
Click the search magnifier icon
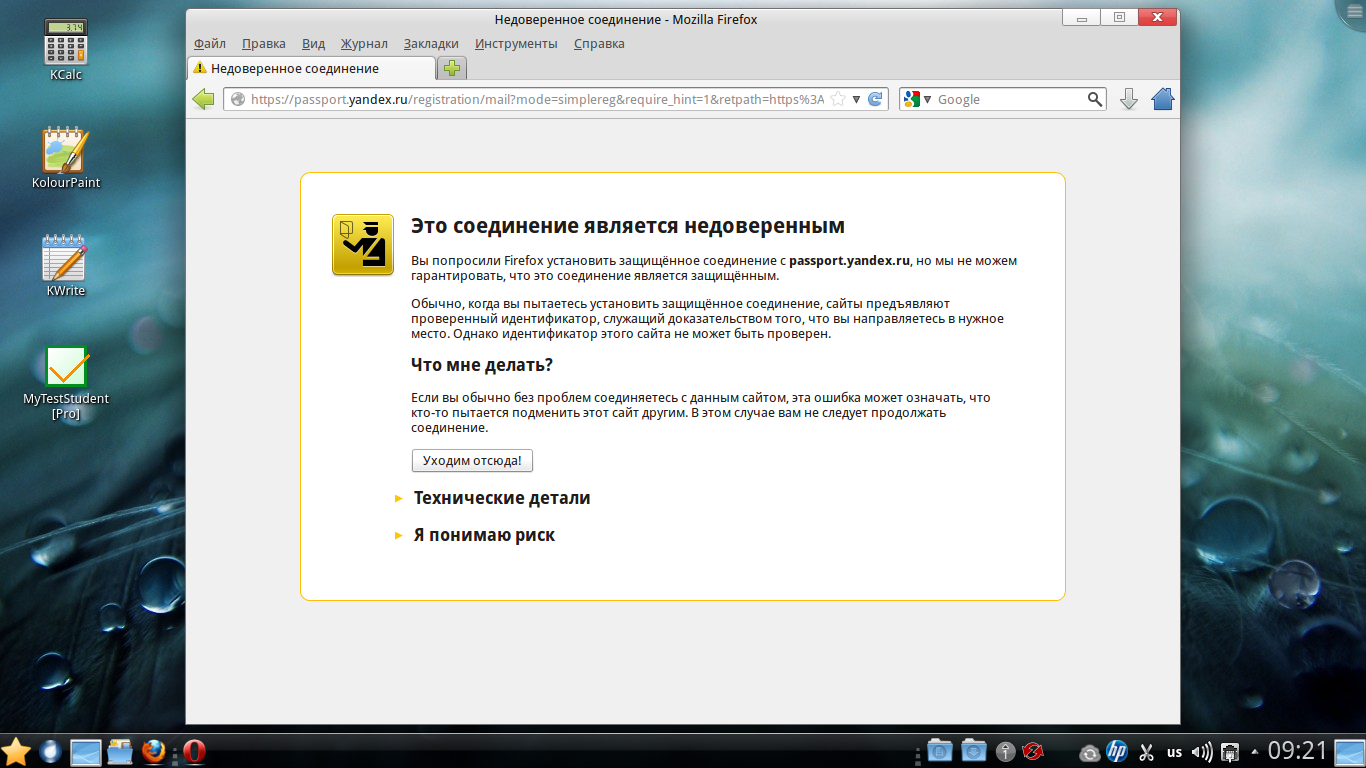(x=1095, y=99)
